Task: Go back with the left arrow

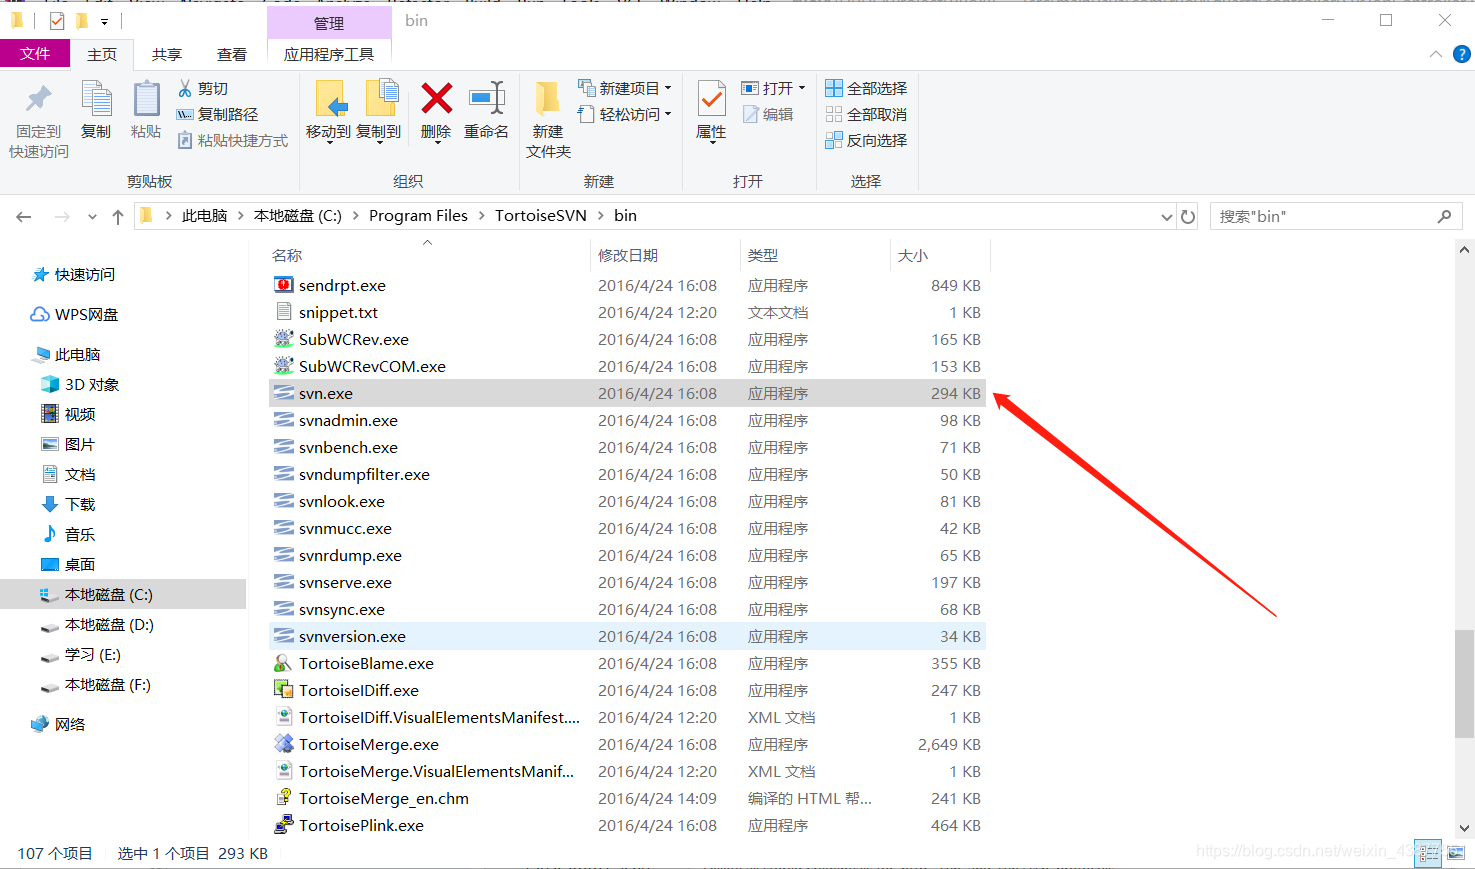Action: pos(24,216)
